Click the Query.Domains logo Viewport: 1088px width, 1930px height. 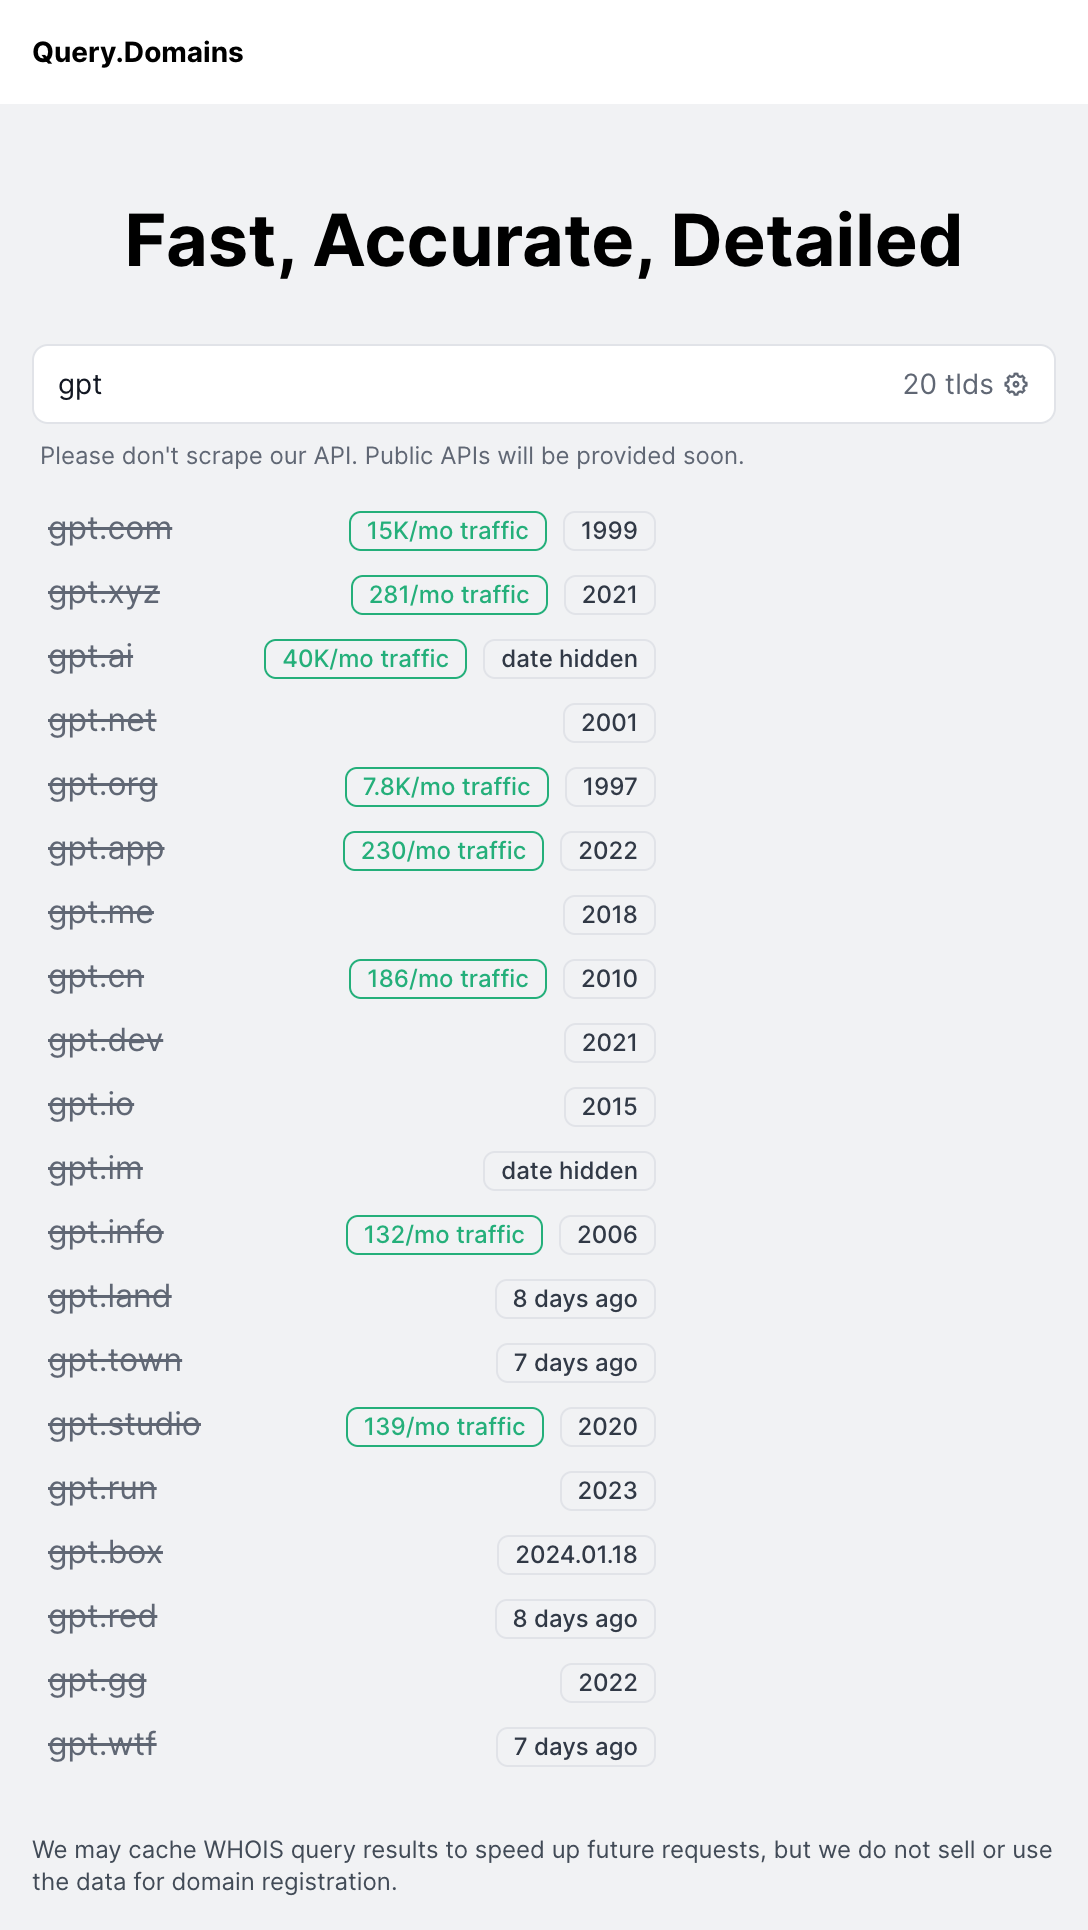(139, 52)
